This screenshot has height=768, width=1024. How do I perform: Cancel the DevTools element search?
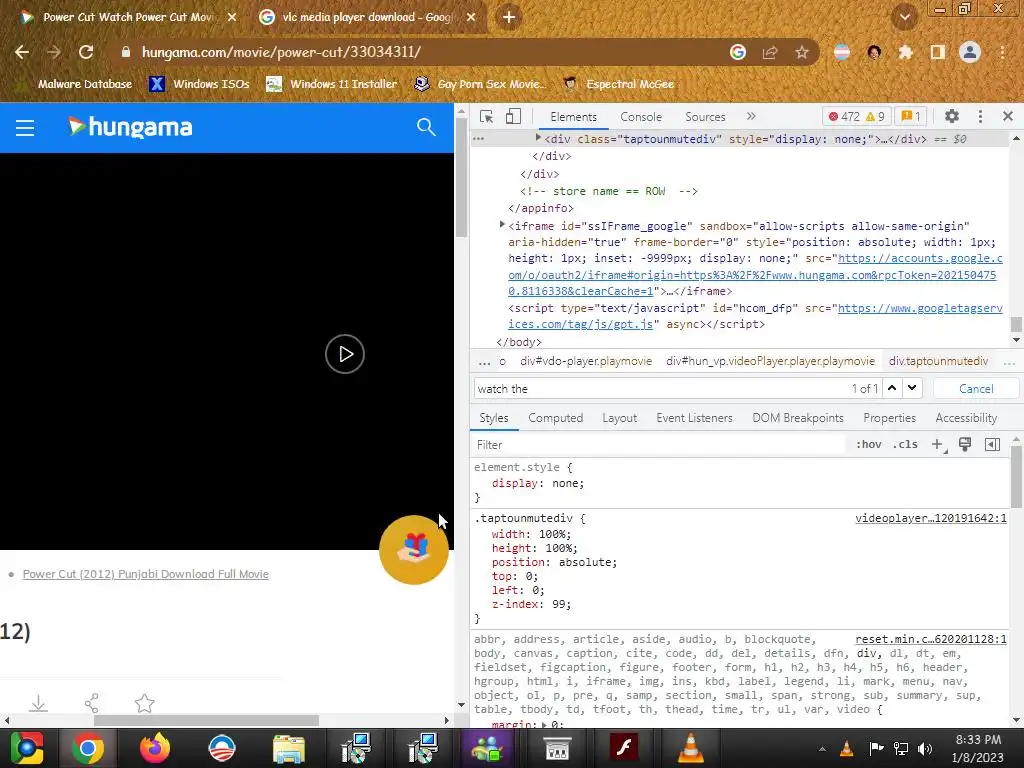tap(976, 389)
